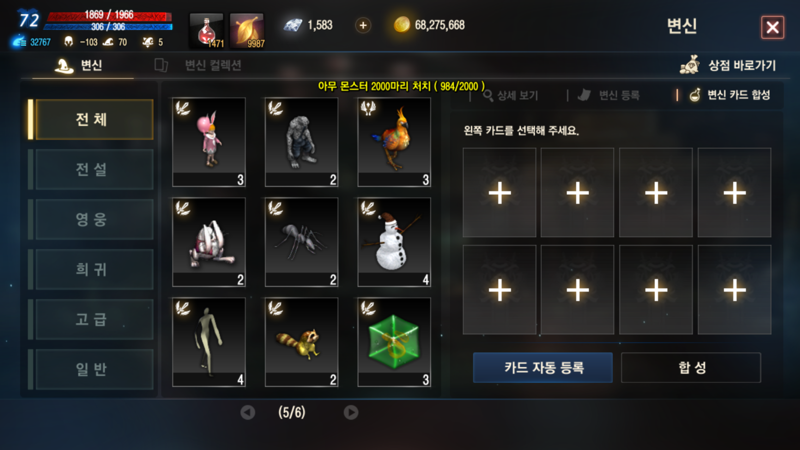Image resolution: width=800 pixels, height=450 pixels.
Task: Click the plus icon to add diamonds
Action: 363,25
